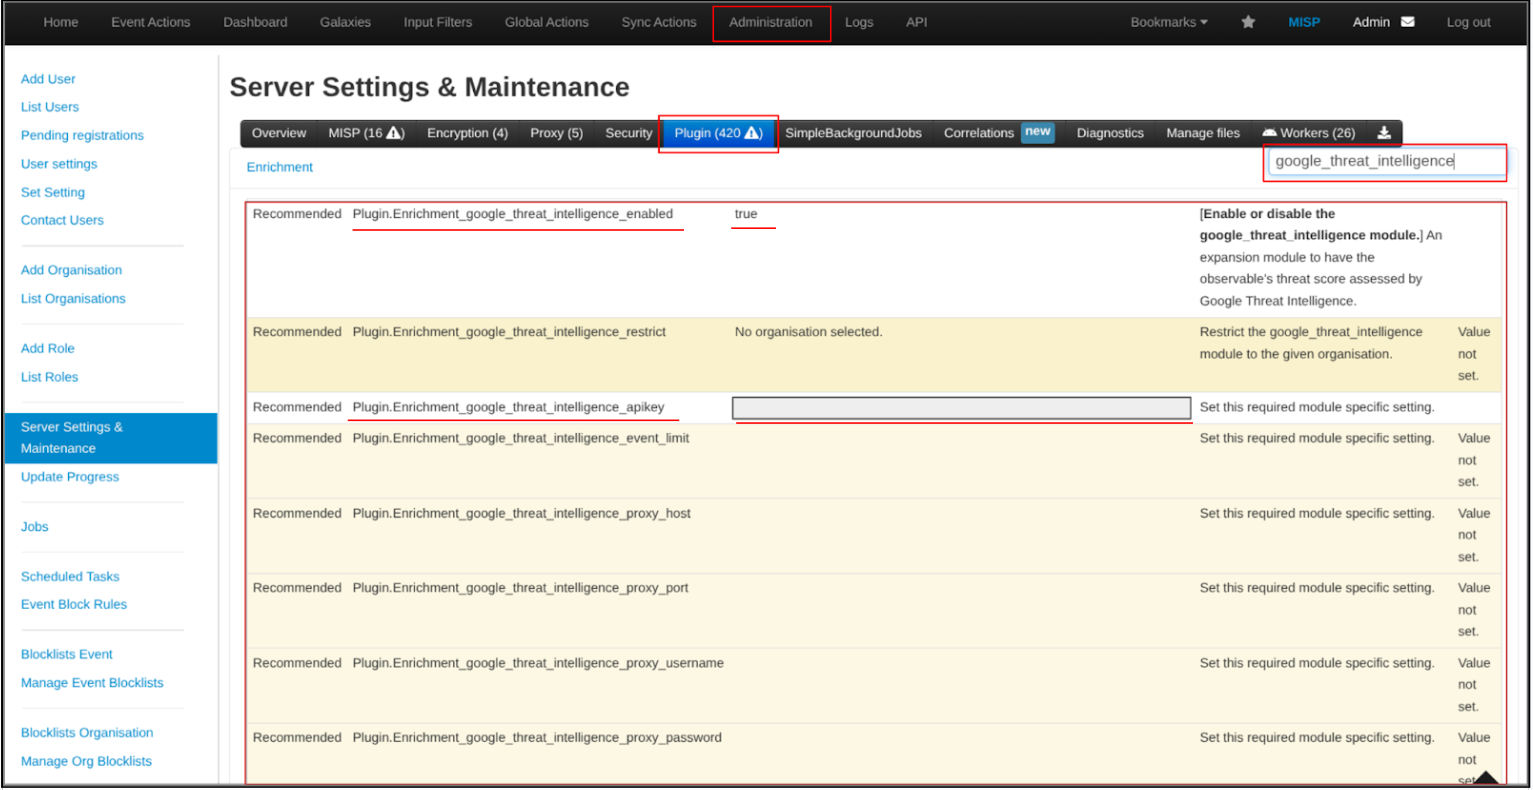Open Set Setting in sidebar
1533x790 pixels.
[x=53, y=192]
